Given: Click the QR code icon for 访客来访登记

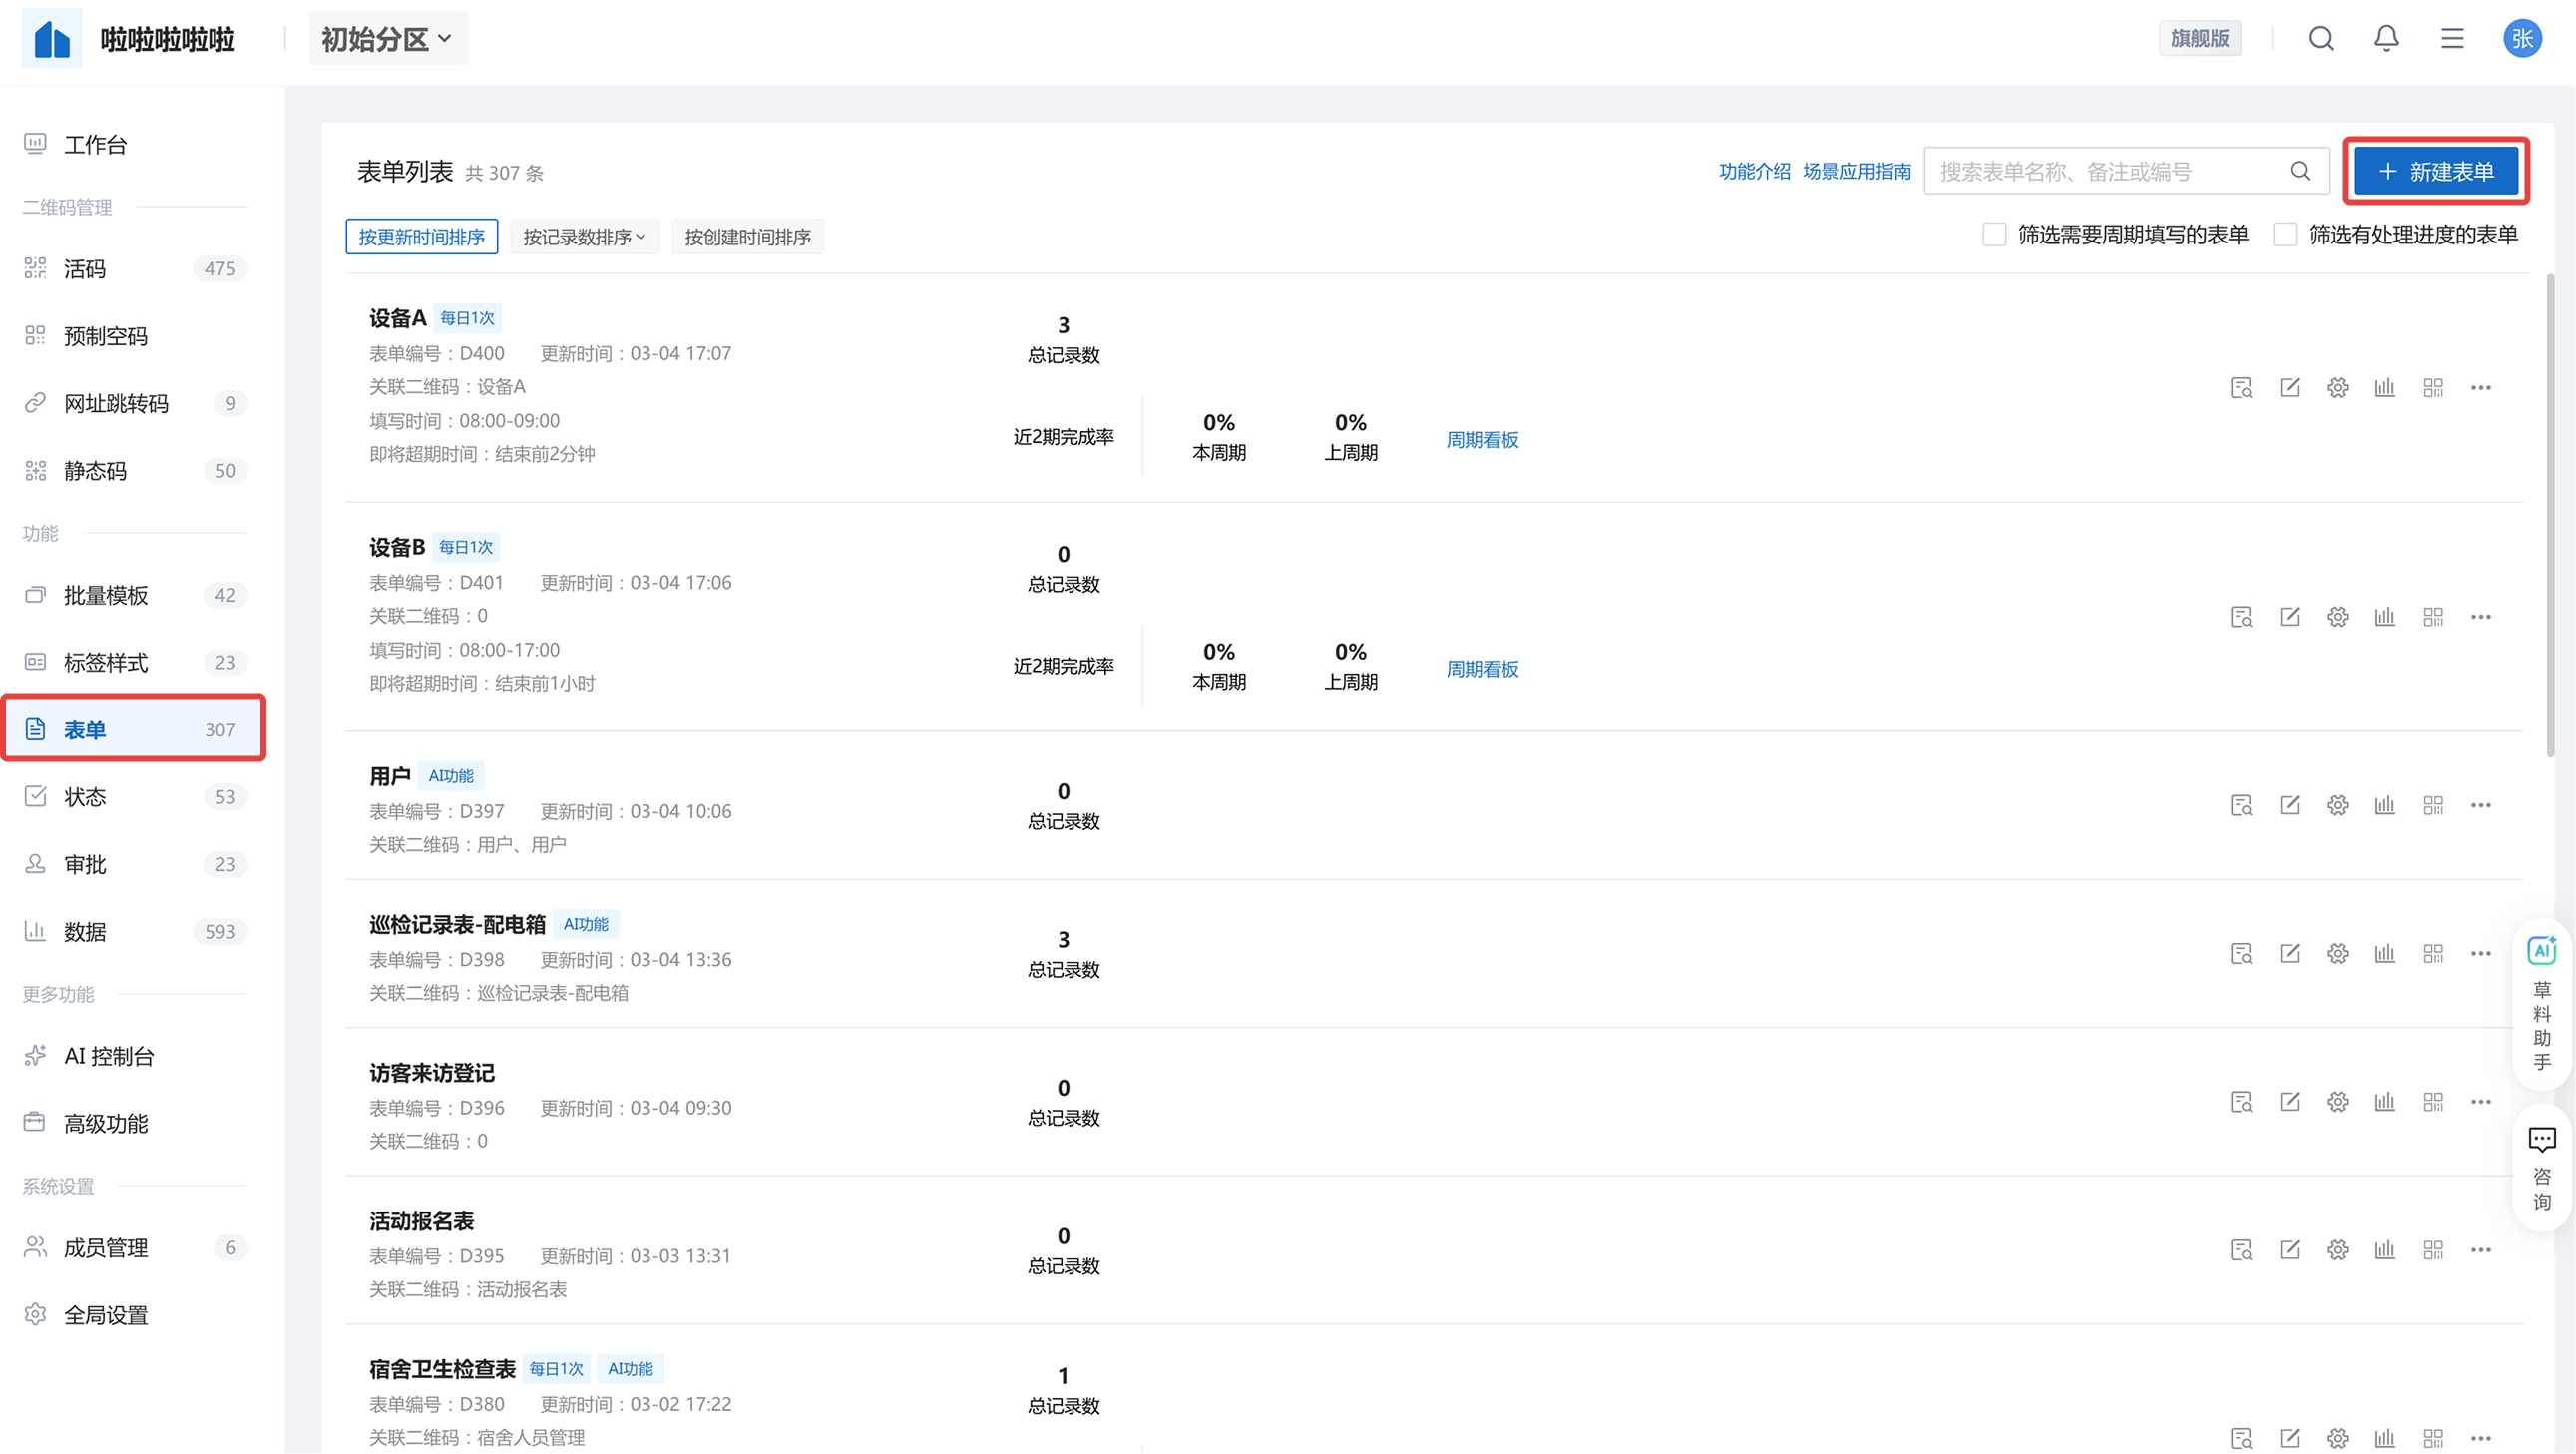Looking at the screenshot, I should 2432,1102.
